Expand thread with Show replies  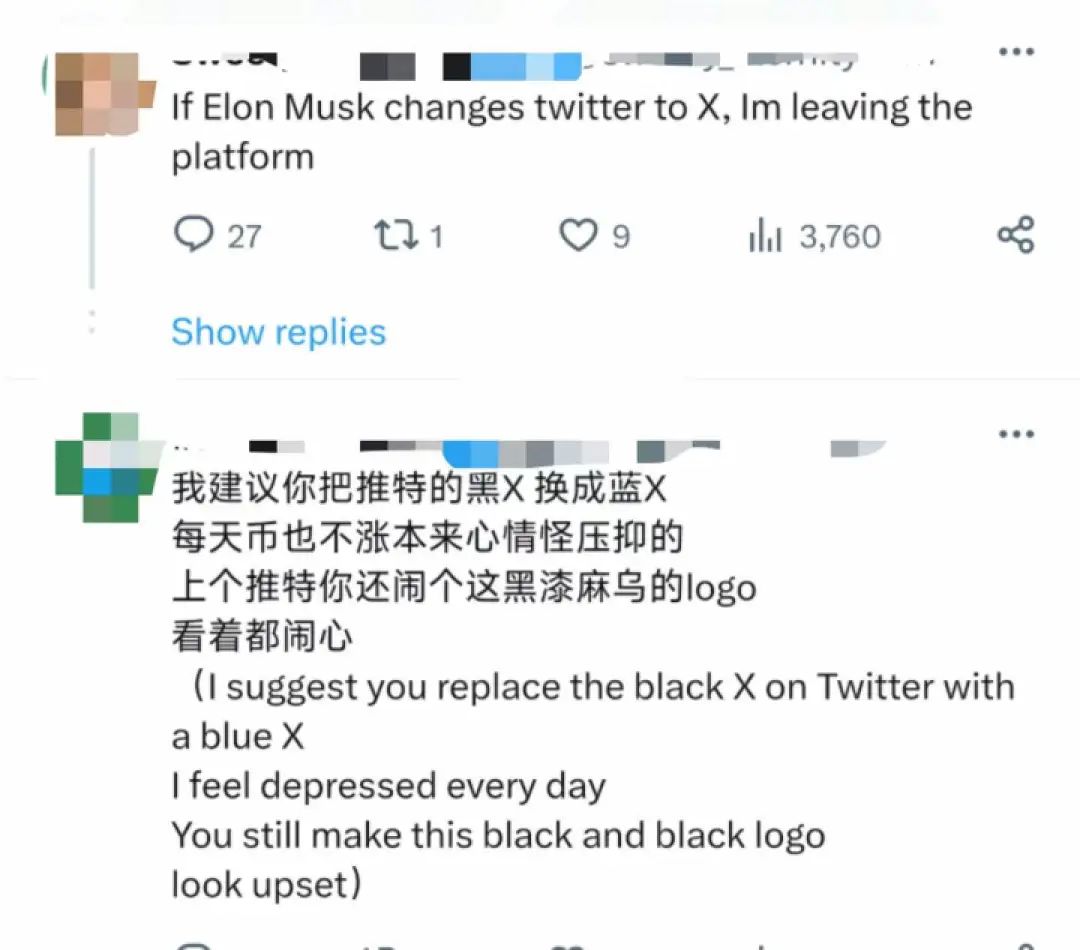pyautogui.click(x=278, y=332)
